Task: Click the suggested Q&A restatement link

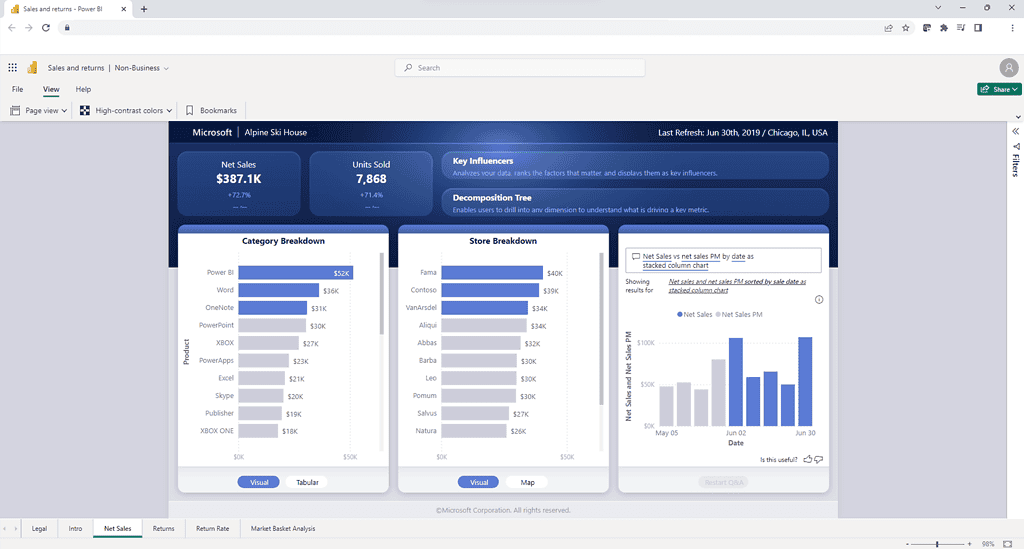Action: coord(737,286)
